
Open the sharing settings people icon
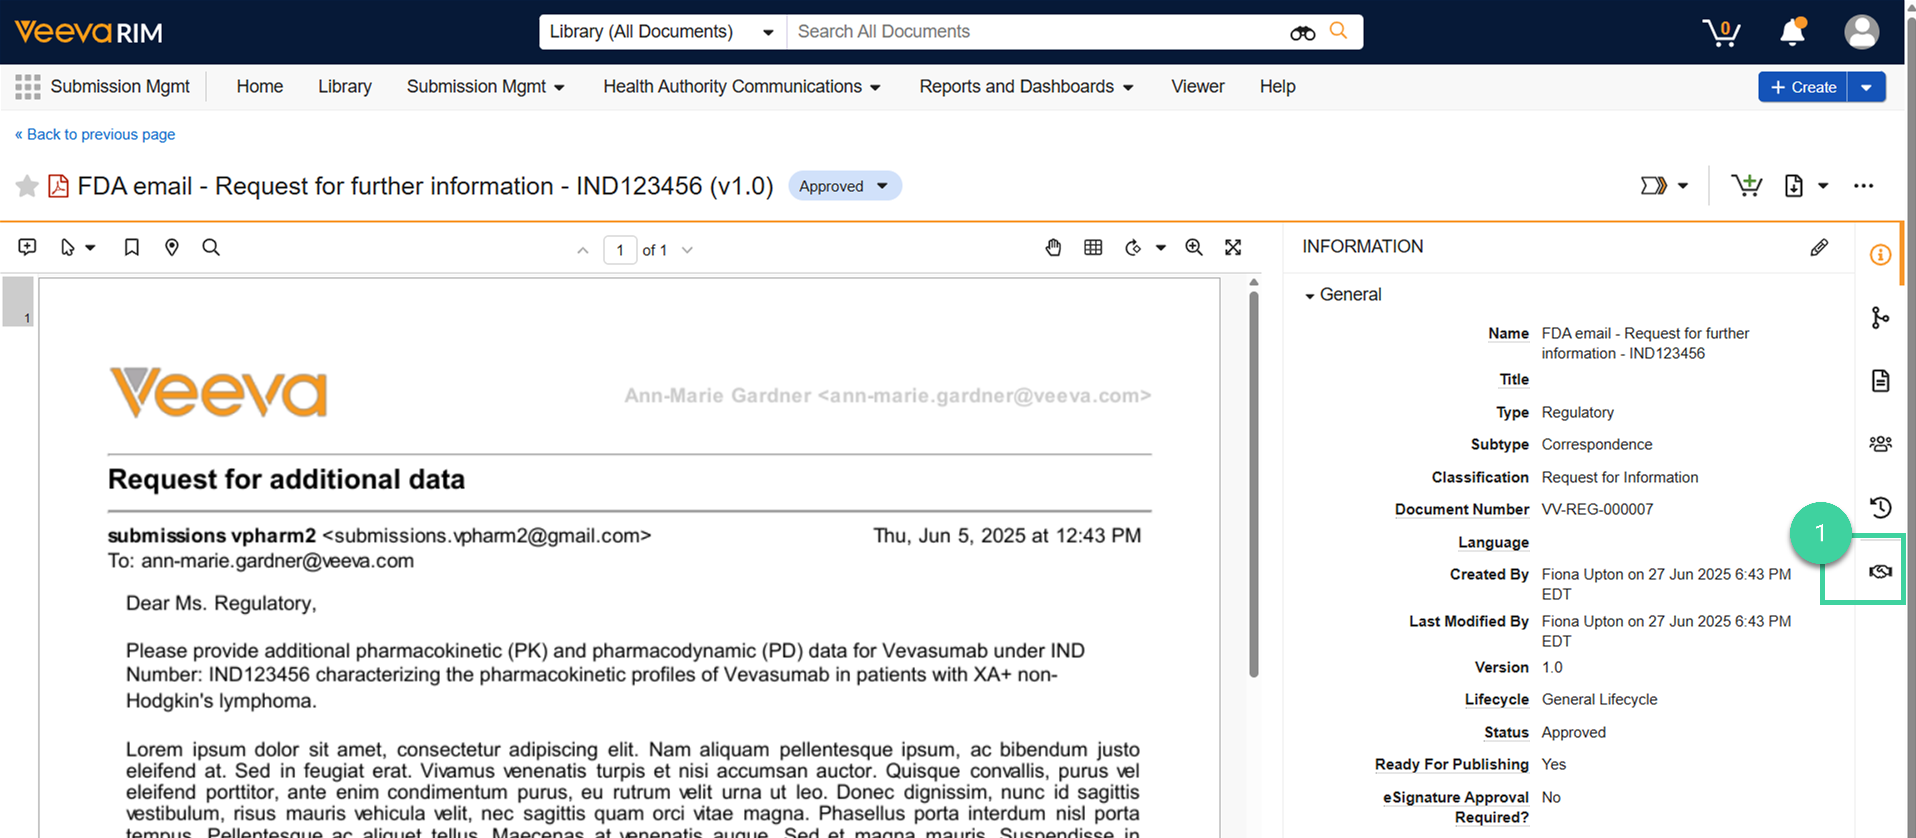click(1880, 444)
